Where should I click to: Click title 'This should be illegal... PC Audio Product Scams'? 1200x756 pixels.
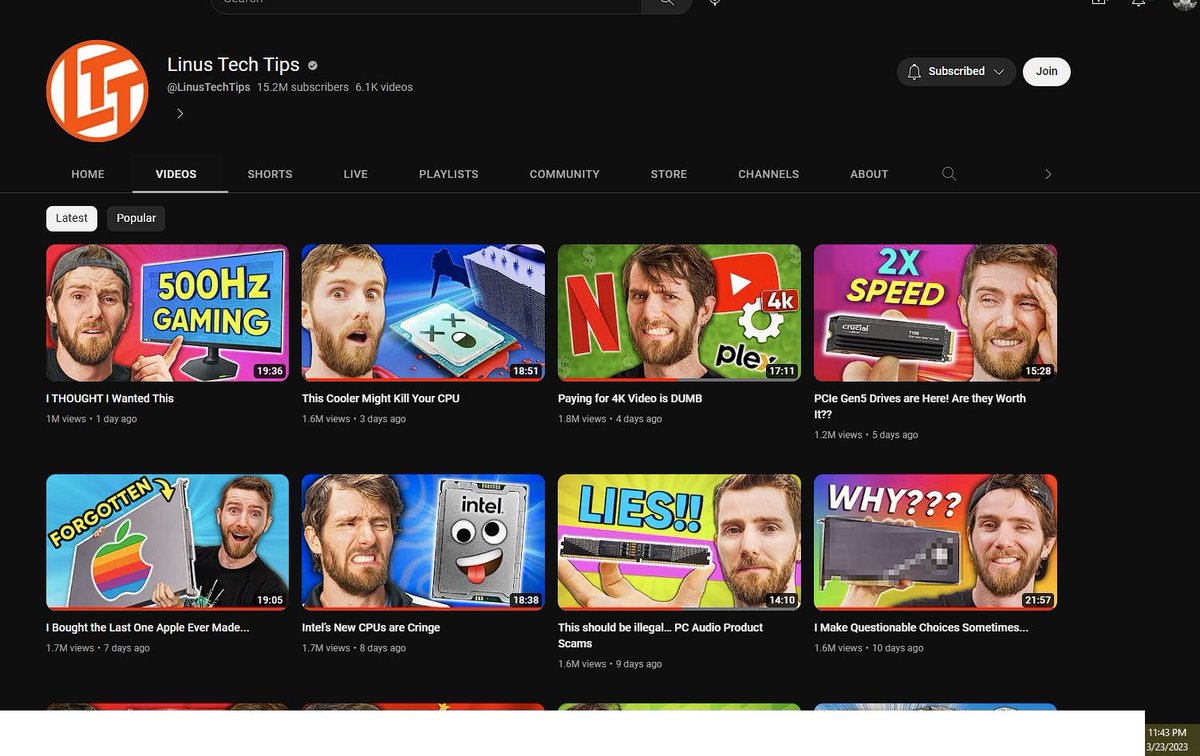tap(660, 635)
